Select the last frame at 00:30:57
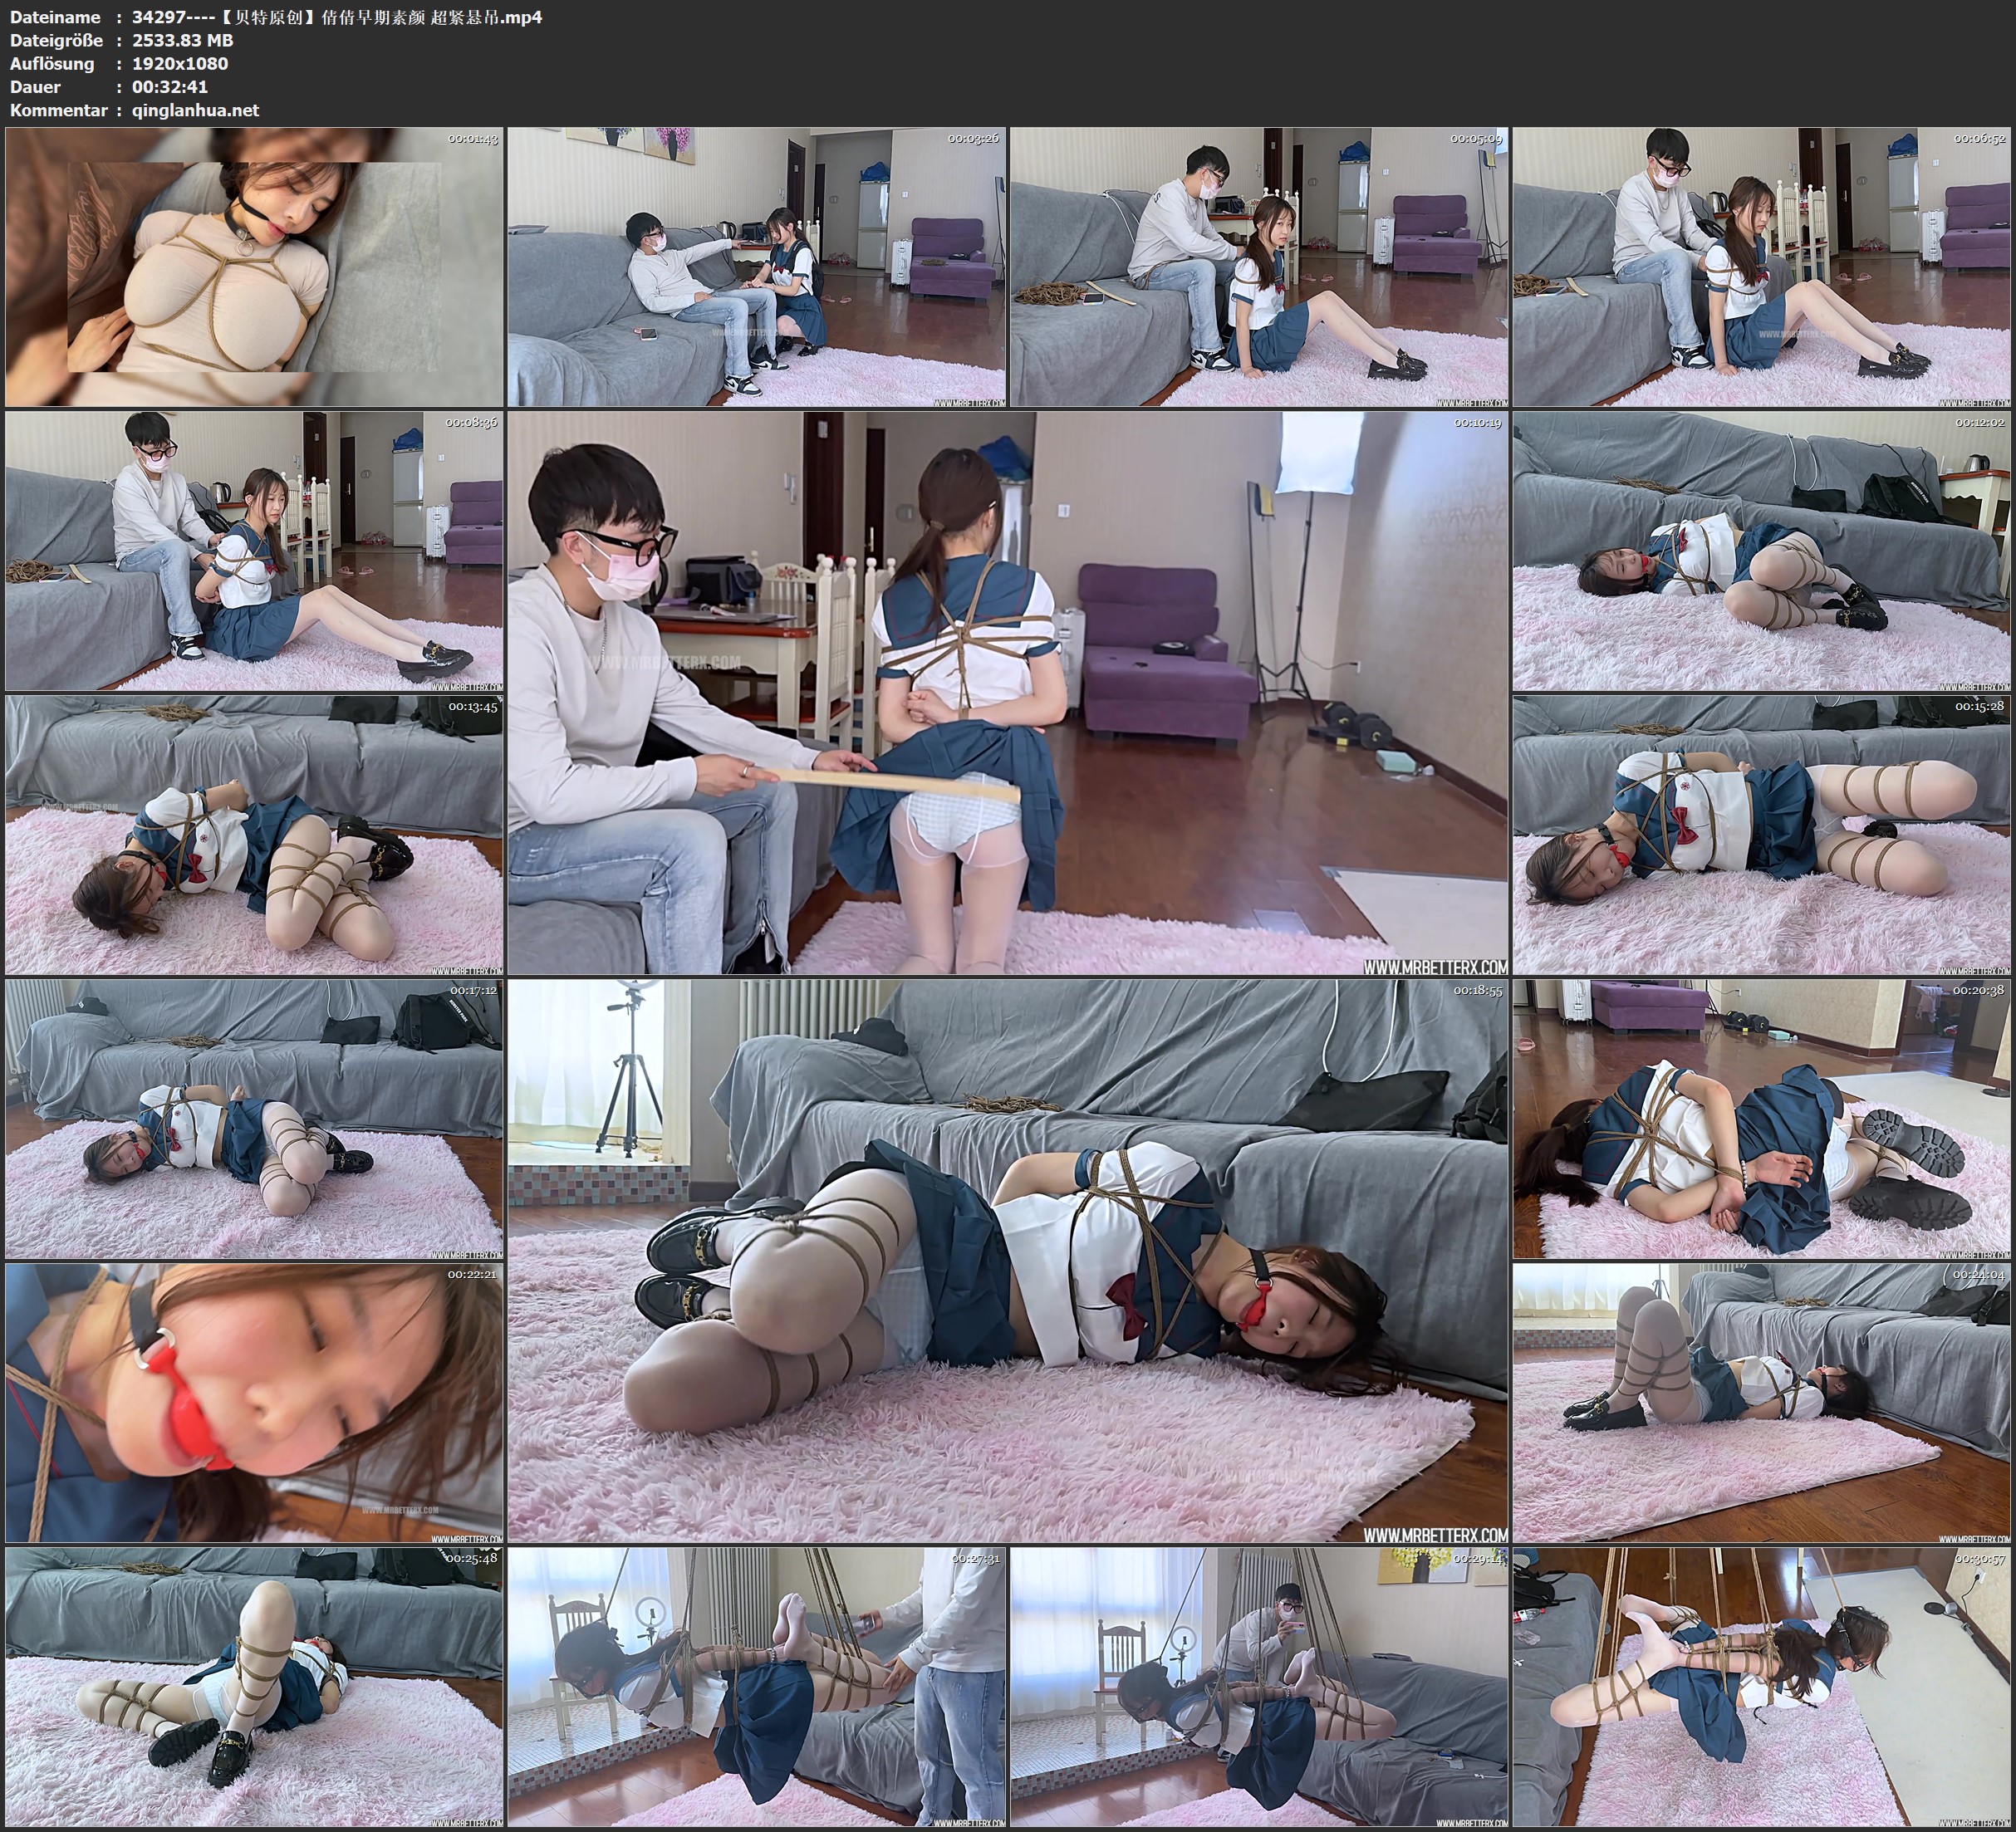2016x1832 pixels. pyautogui.click(x=1762, y=1688)
